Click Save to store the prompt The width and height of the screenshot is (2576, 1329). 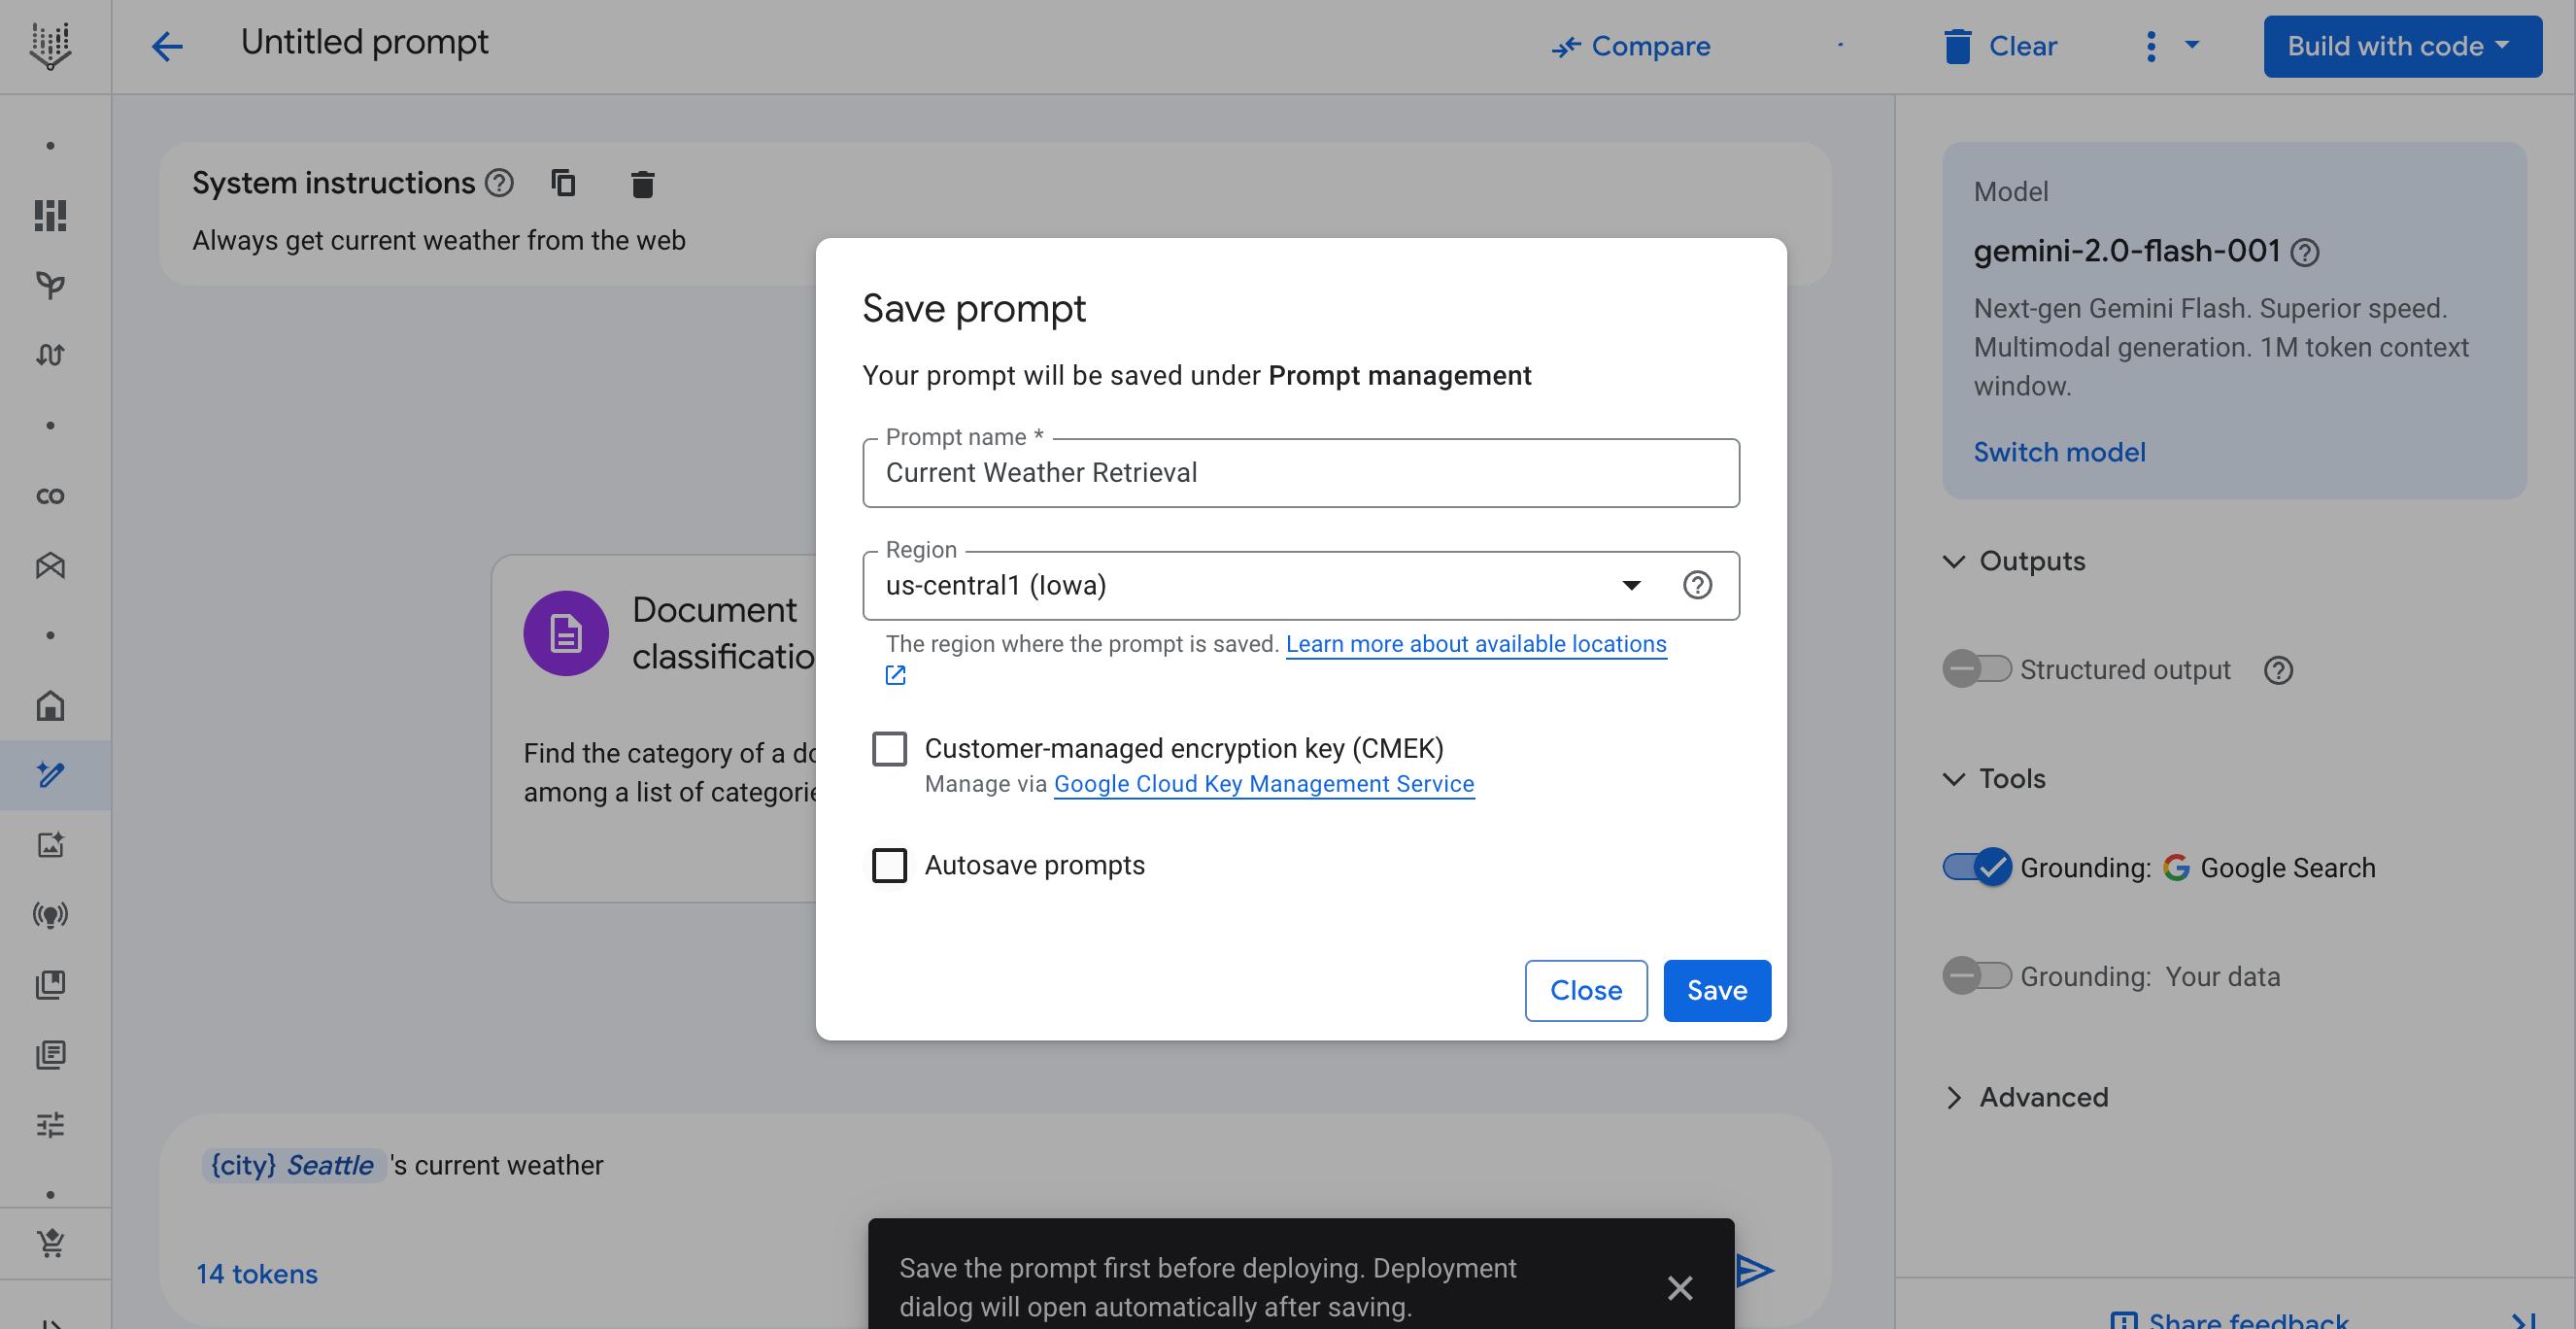click(1716, 990)
